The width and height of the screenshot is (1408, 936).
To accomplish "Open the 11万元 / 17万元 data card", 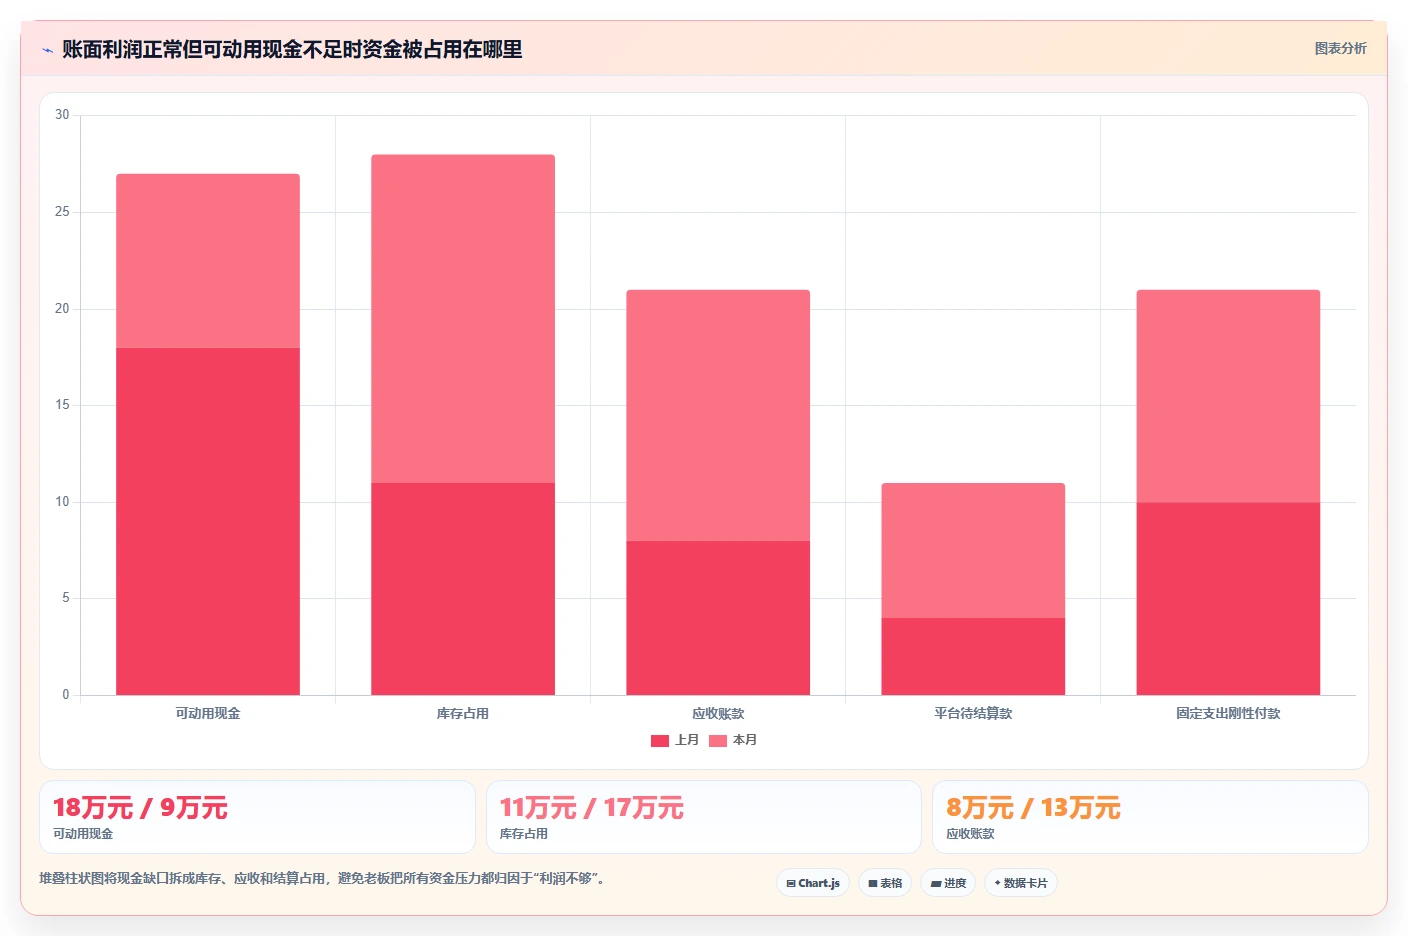I will tap(704, 817).
